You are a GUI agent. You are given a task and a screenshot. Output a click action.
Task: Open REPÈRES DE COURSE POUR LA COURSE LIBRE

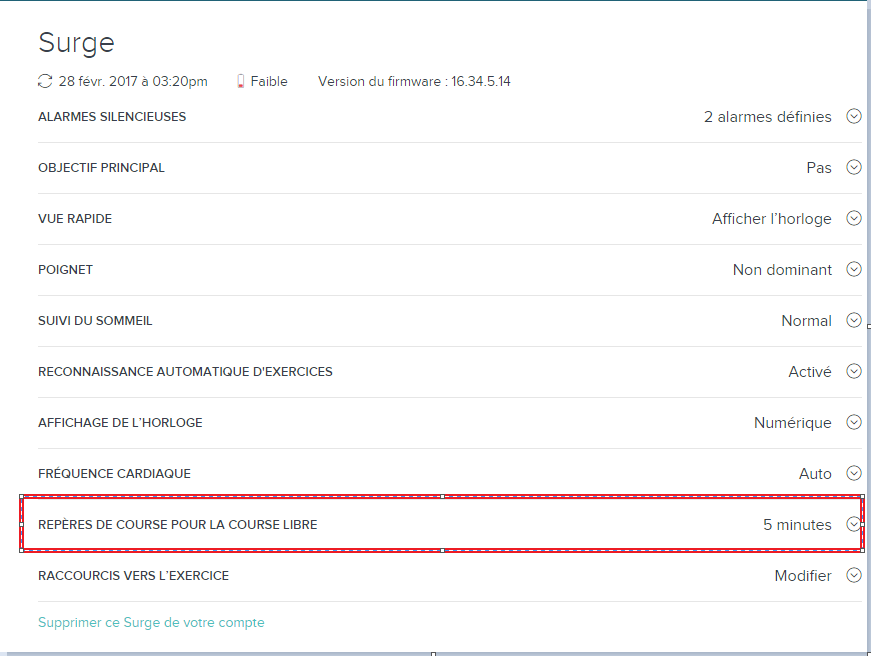(x=177, y=525)
